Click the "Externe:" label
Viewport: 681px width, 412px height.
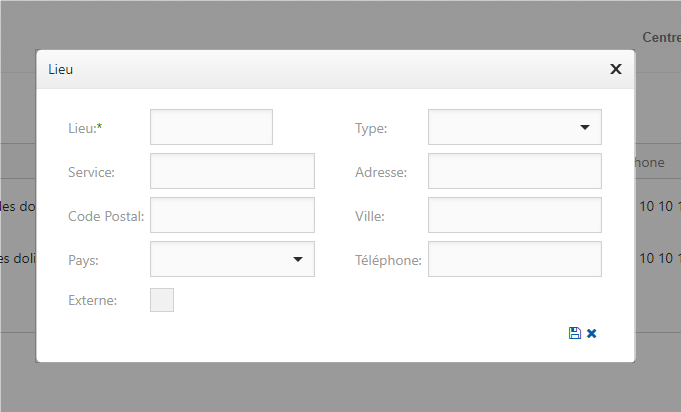tap(93, 300)
